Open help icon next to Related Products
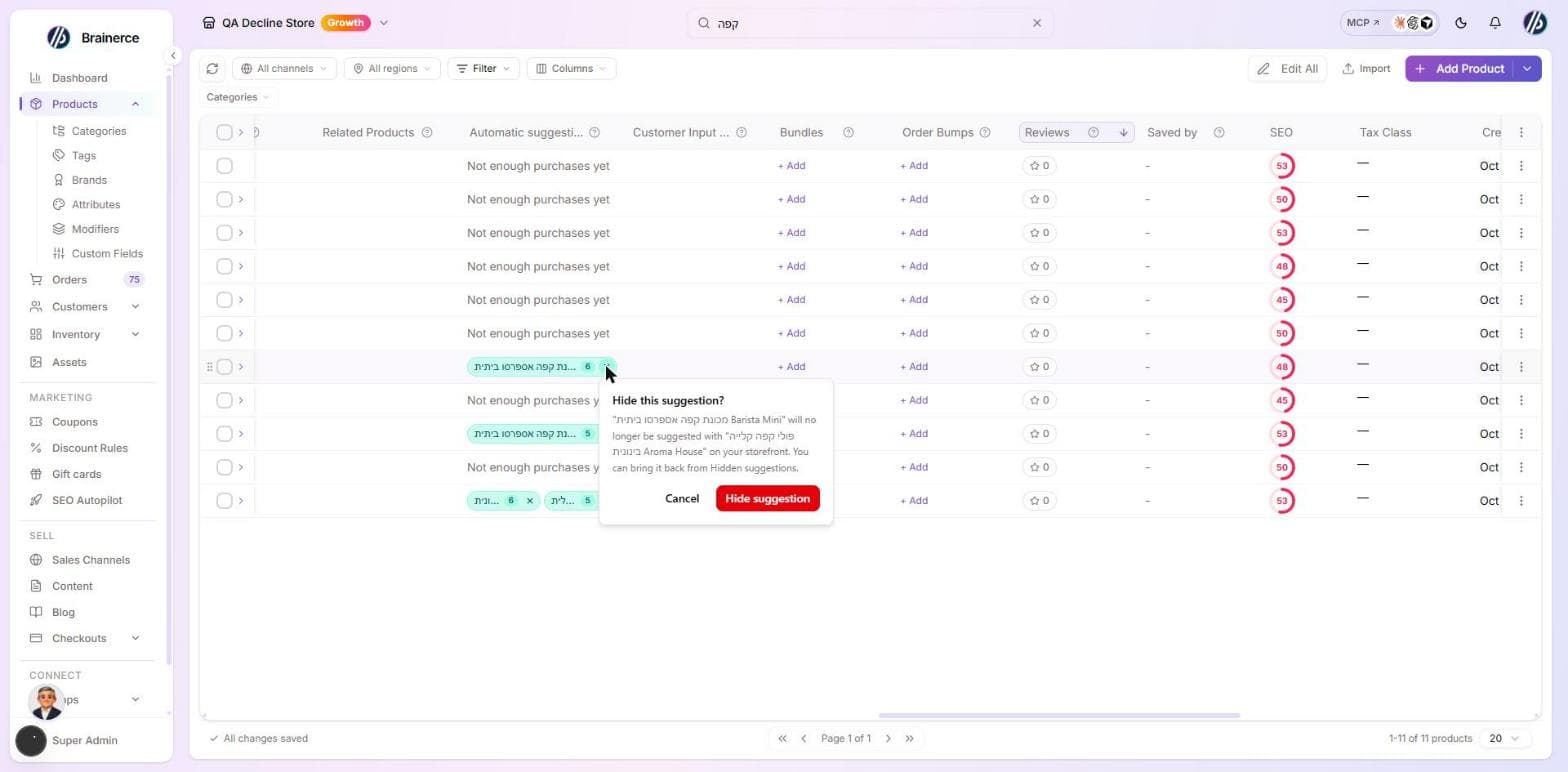The image size is (1568, 772). pyautogui.click(x=427, y=133)
